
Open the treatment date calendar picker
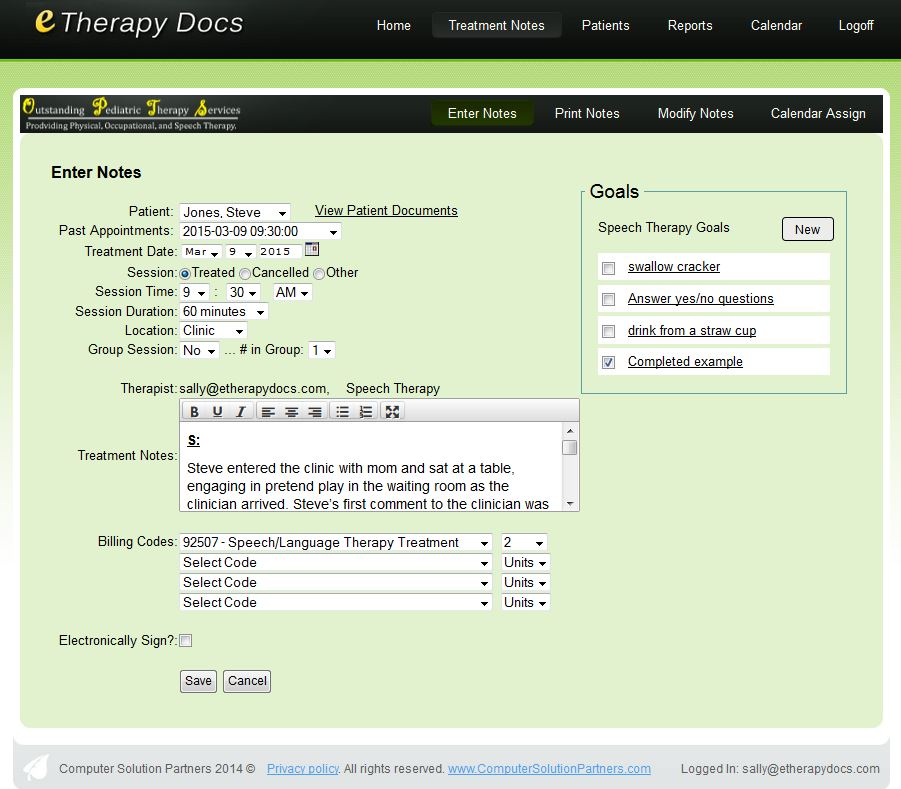tap(311, 250)
